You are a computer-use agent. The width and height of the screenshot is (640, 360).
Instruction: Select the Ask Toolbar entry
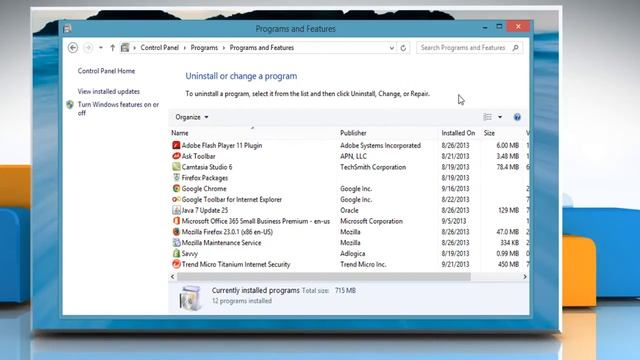tap(198, 156)
